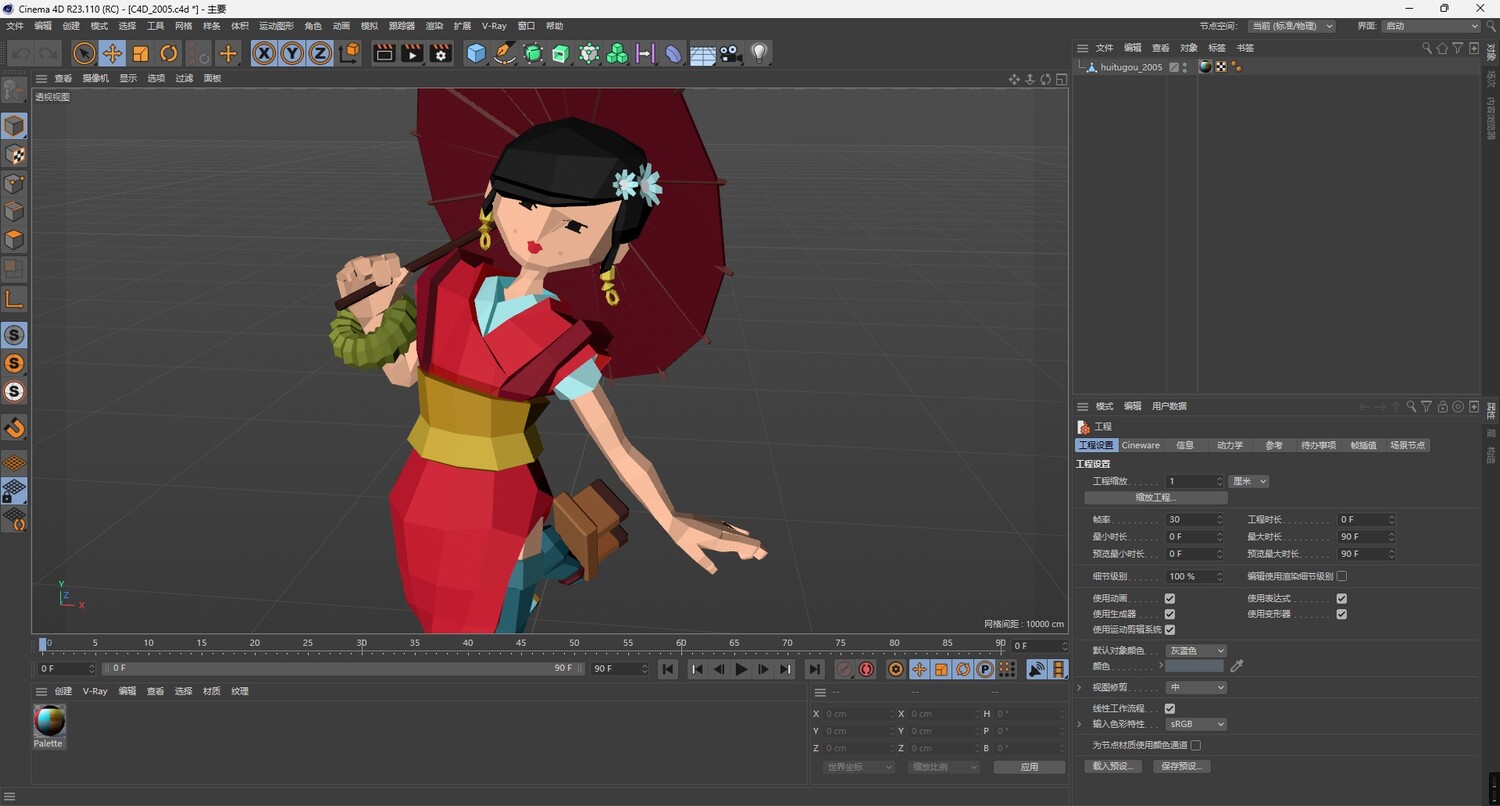Open the 渲染 menu in menu bar
The image size is (1500, 806).
[x=434, y=26]
